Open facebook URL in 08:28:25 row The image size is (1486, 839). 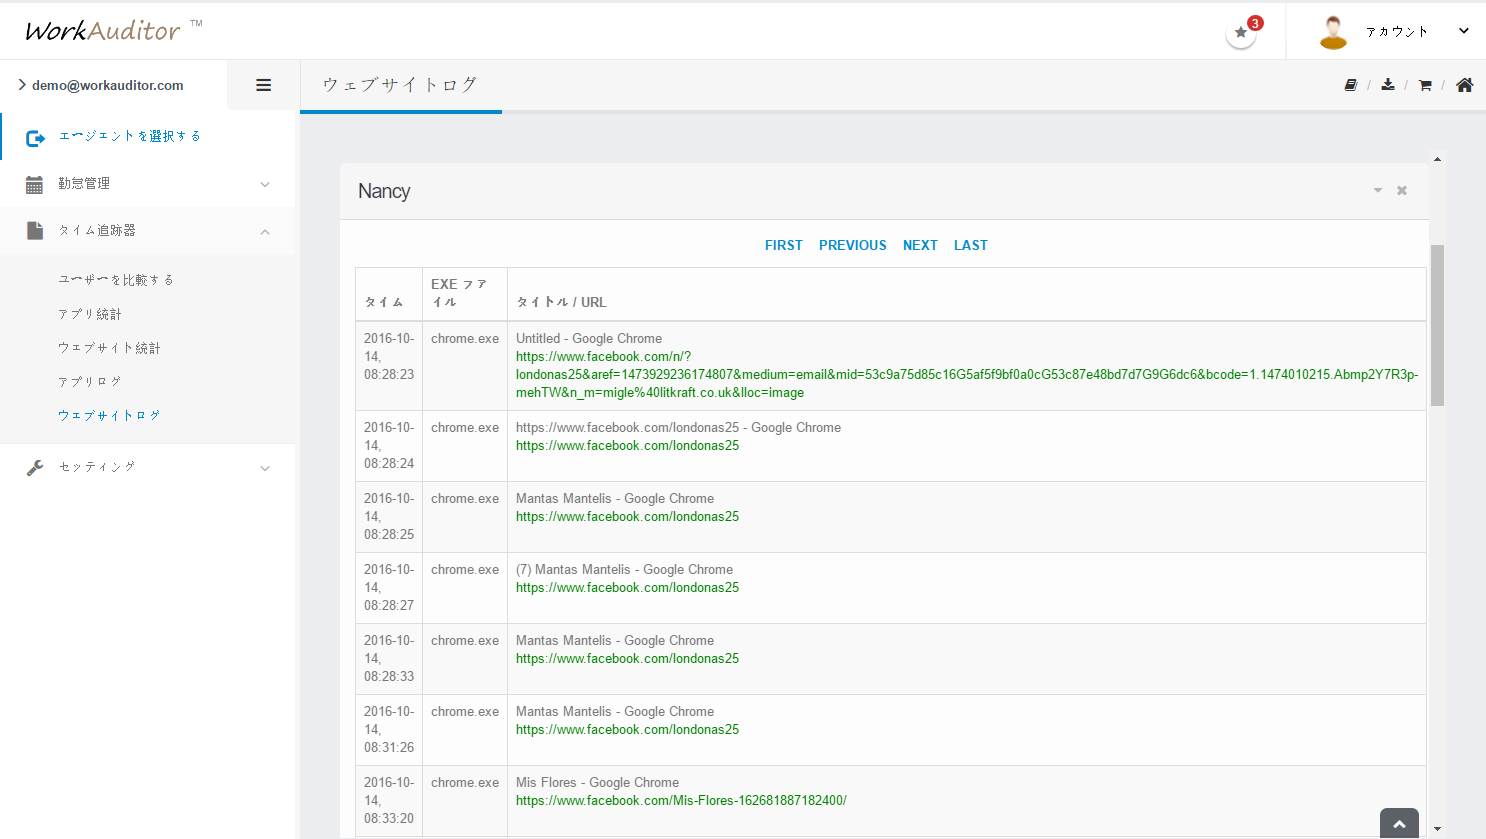point(627,517)
